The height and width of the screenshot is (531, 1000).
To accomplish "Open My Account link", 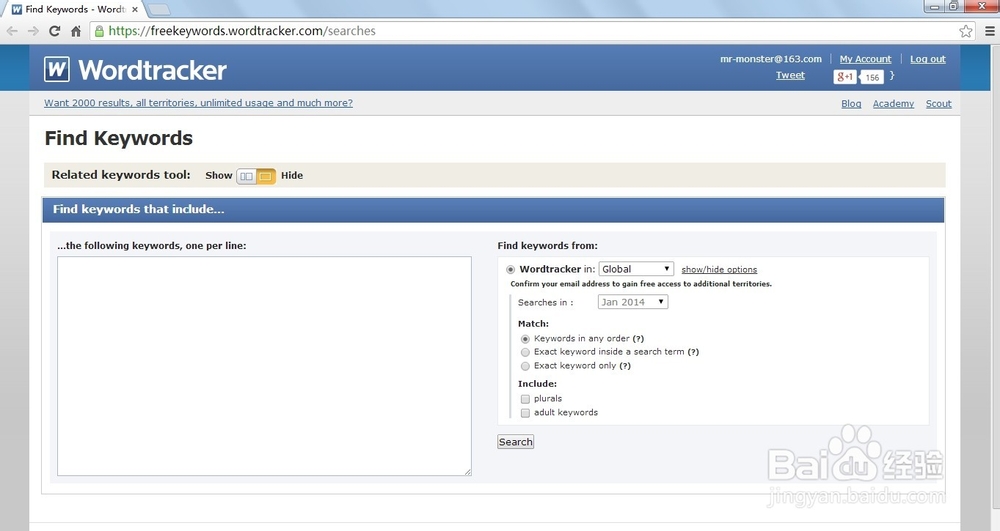I will (865, 59).
